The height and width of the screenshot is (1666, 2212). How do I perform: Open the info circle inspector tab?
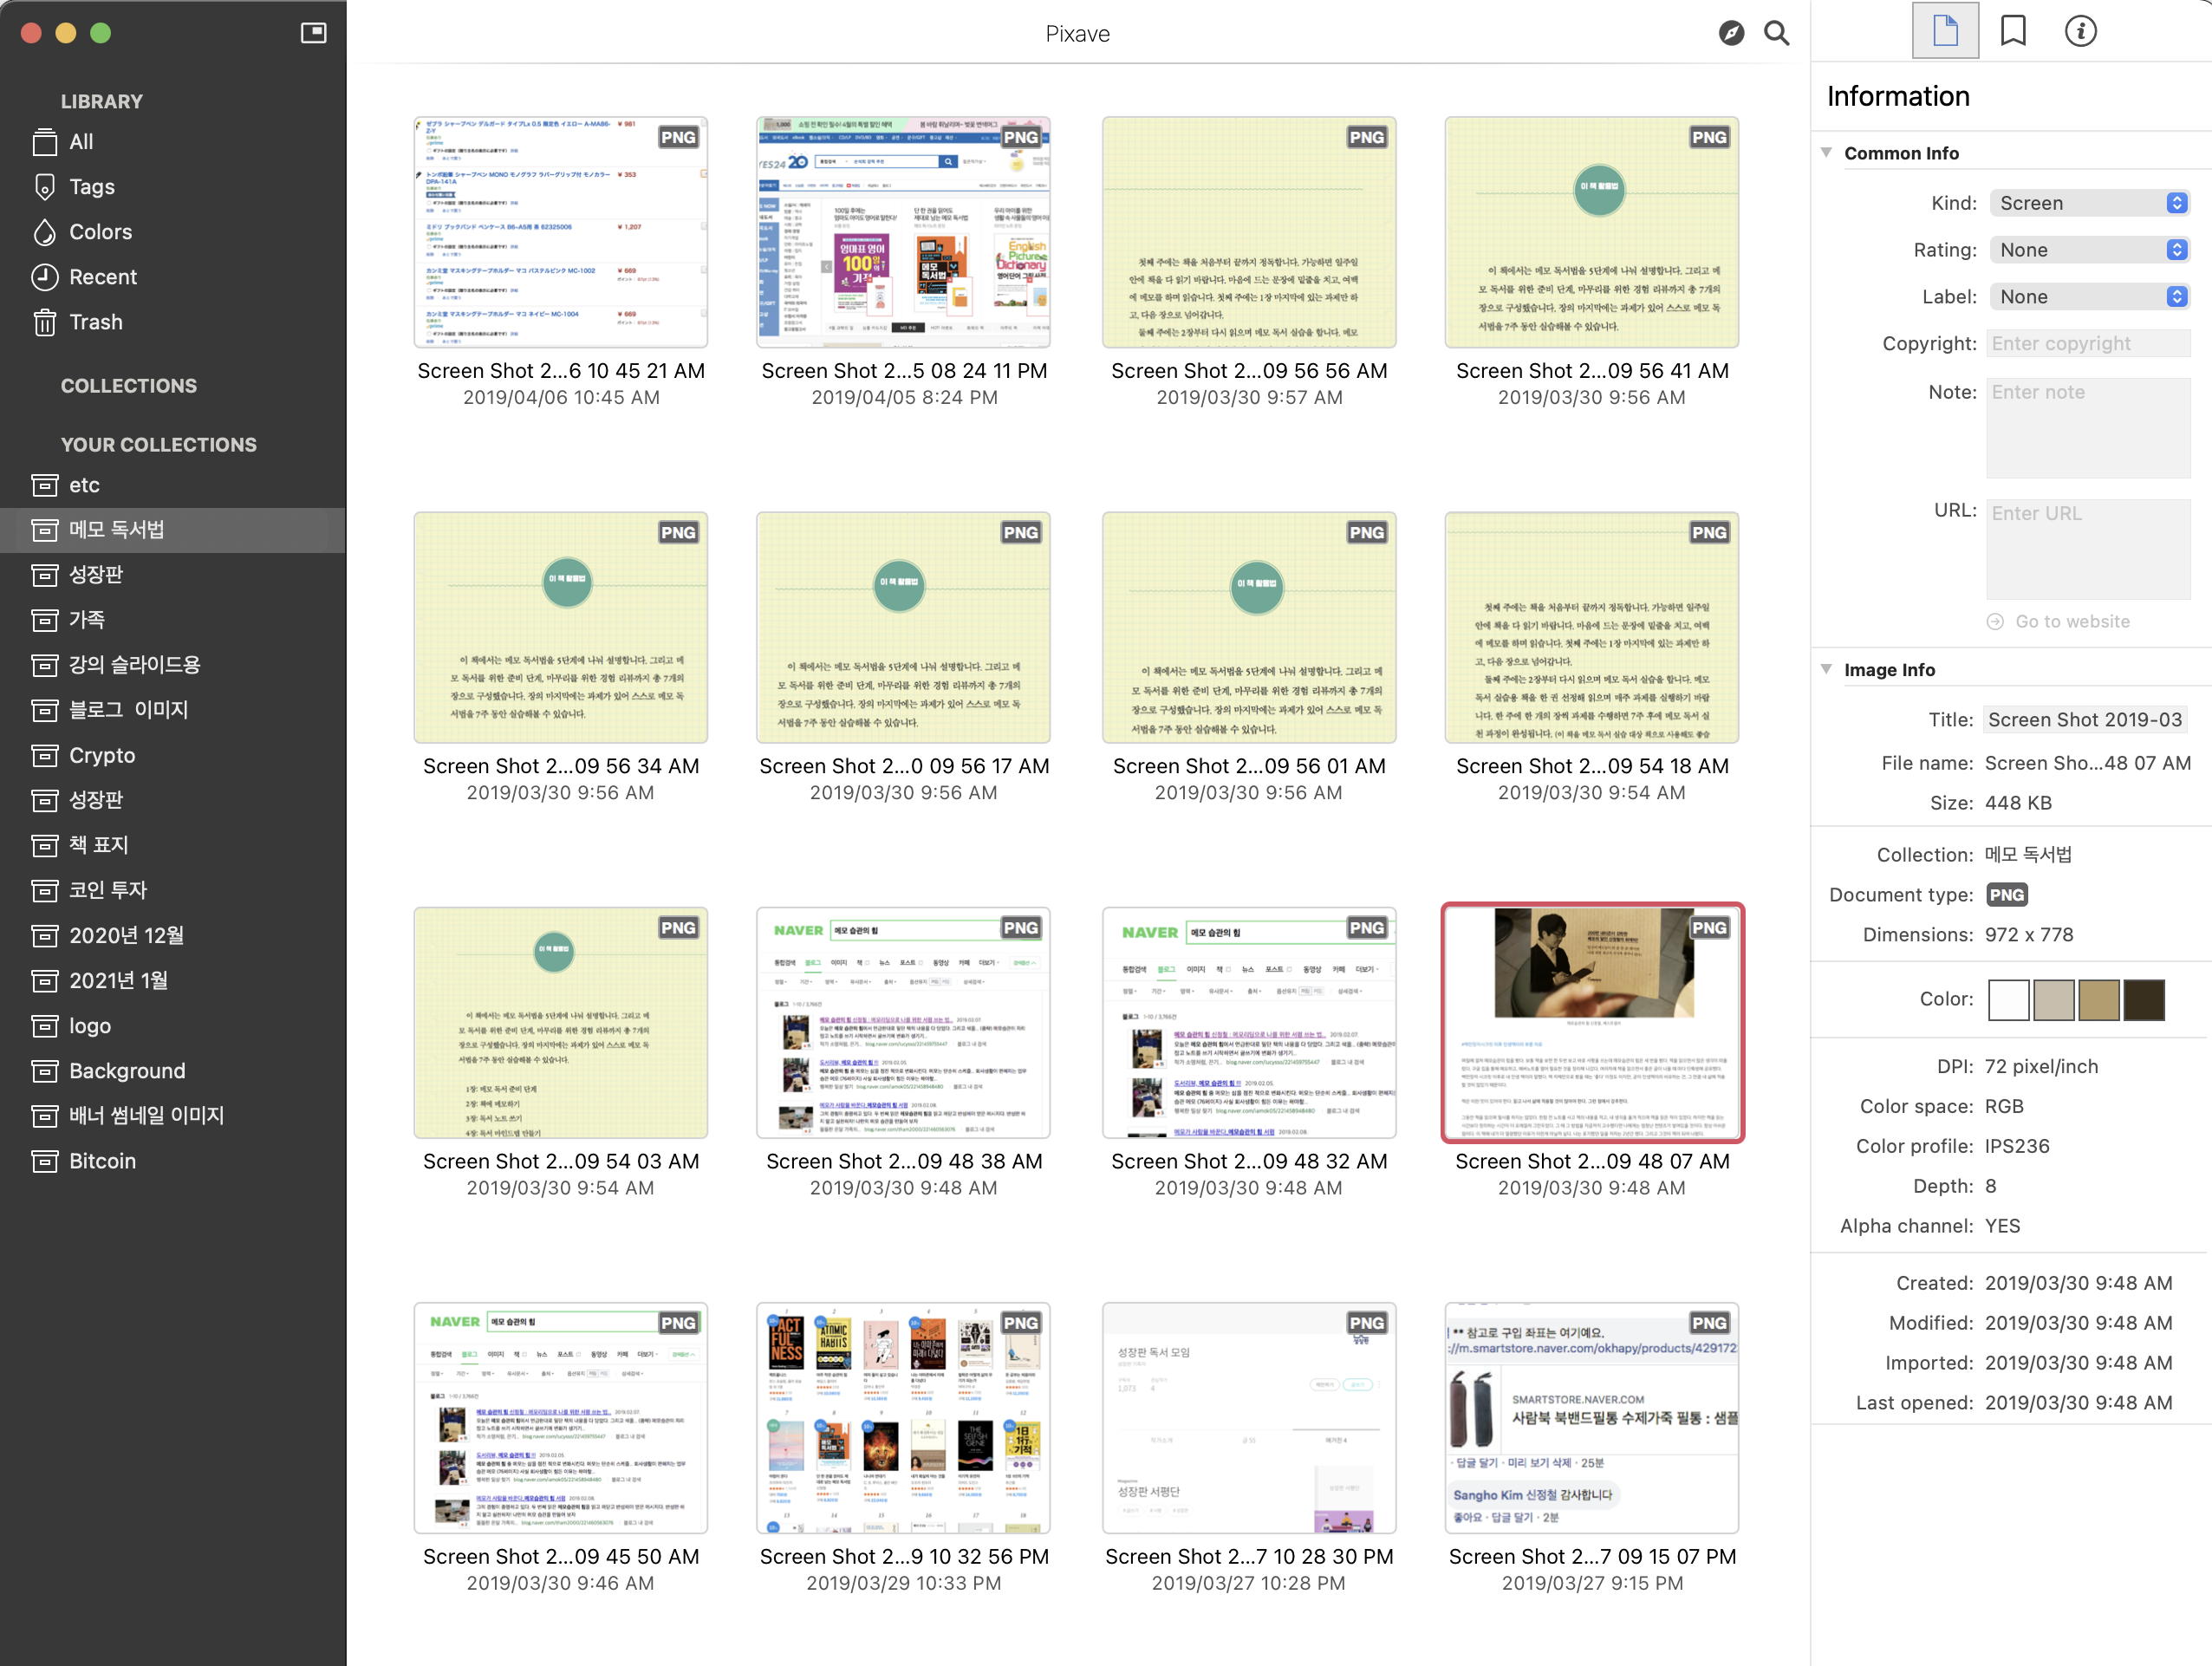pos(2080,31)
